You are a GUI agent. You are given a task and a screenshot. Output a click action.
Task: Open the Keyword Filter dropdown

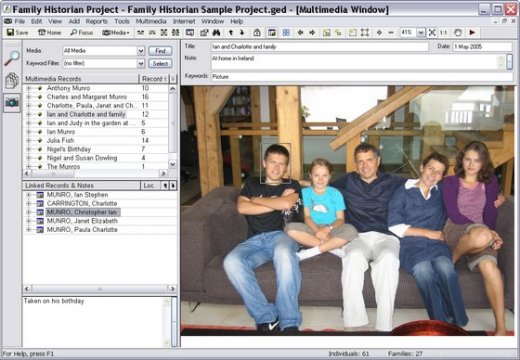[141, 63]
